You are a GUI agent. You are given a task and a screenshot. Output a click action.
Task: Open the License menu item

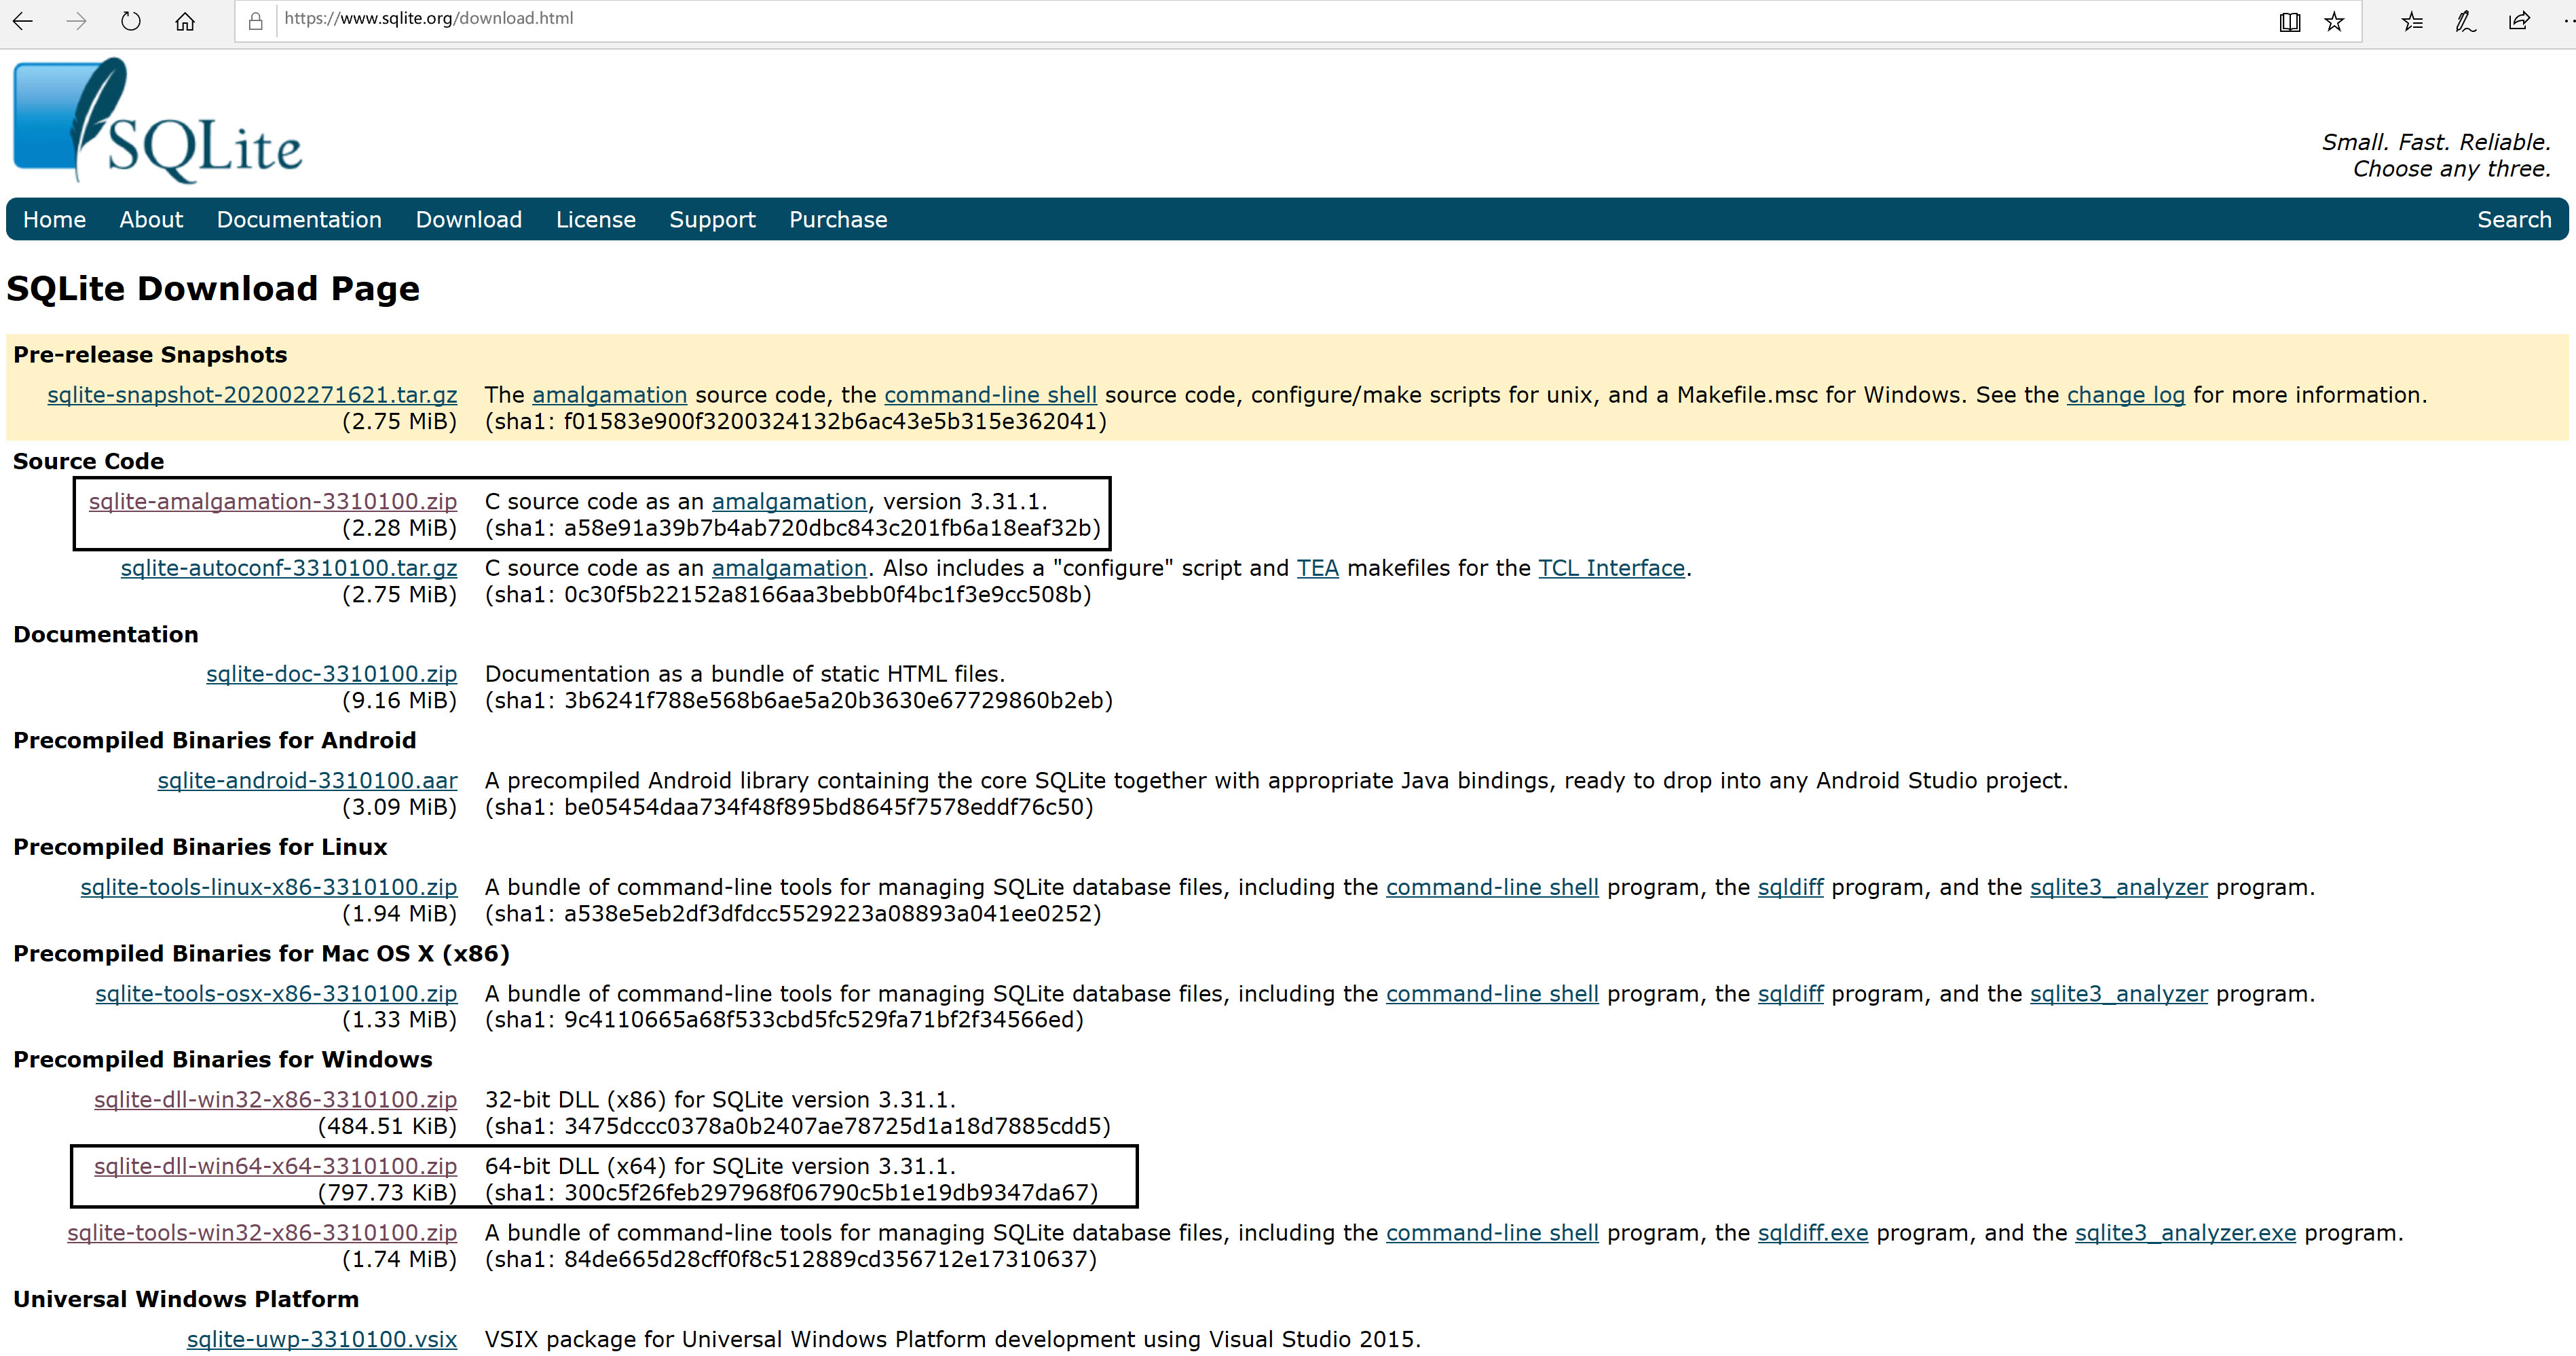click(x=596, y=219)
